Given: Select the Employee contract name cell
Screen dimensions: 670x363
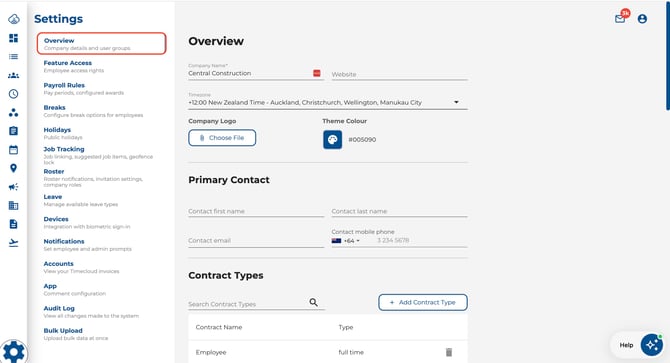Looking at the screenshot, I should [211, 352].
